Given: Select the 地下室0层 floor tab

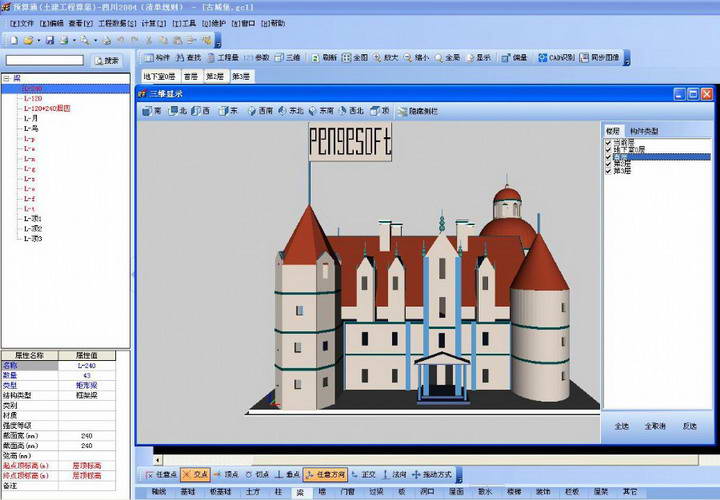Looking at the screenshot, I should [x=159, y=76].
